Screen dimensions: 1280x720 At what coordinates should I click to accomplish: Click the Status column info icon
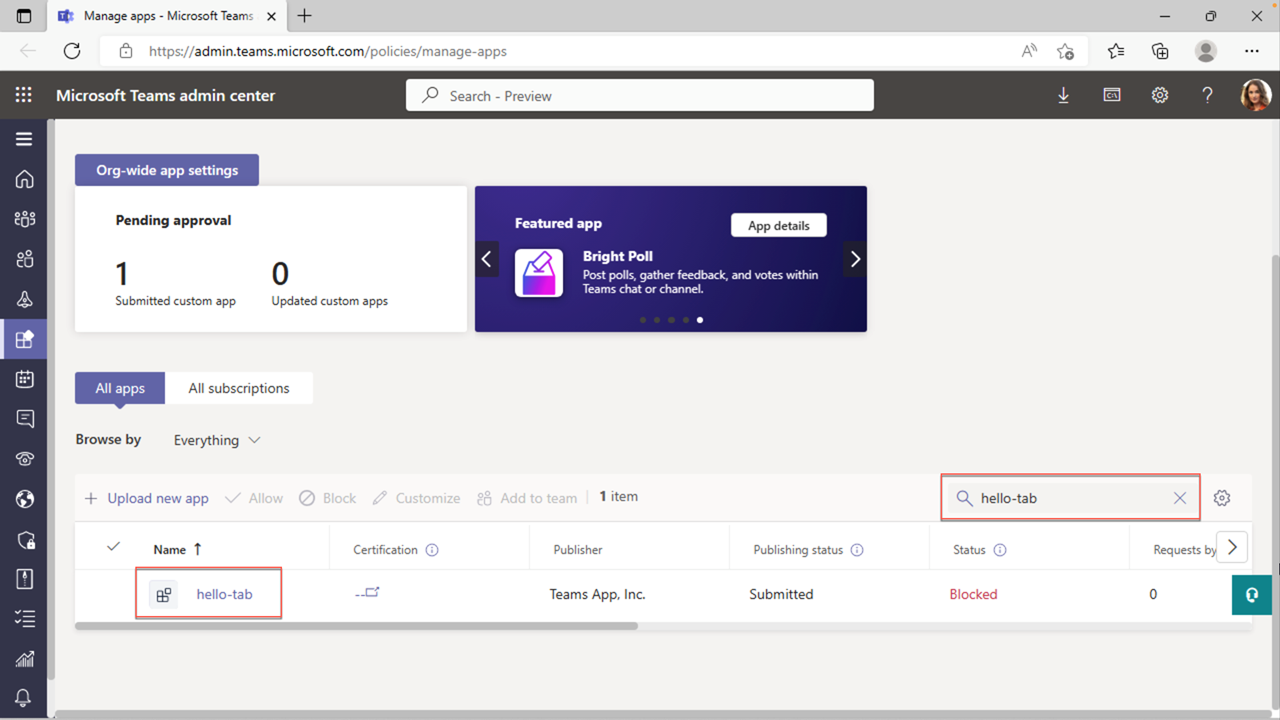(x=1000, y=550)
